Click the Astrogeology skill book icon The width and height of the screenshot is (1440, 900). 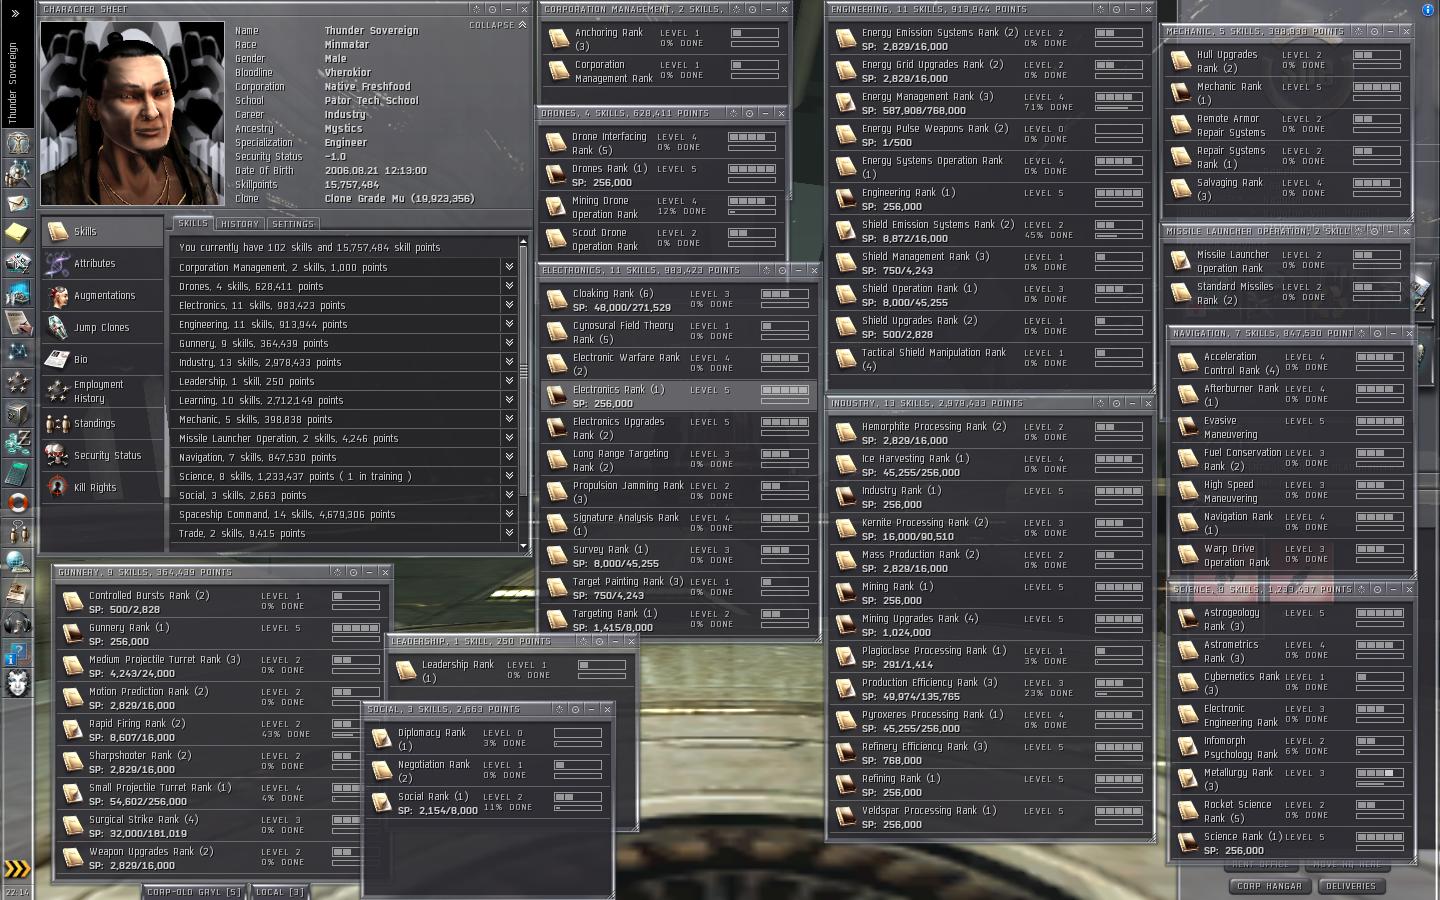click(1188, 619)
